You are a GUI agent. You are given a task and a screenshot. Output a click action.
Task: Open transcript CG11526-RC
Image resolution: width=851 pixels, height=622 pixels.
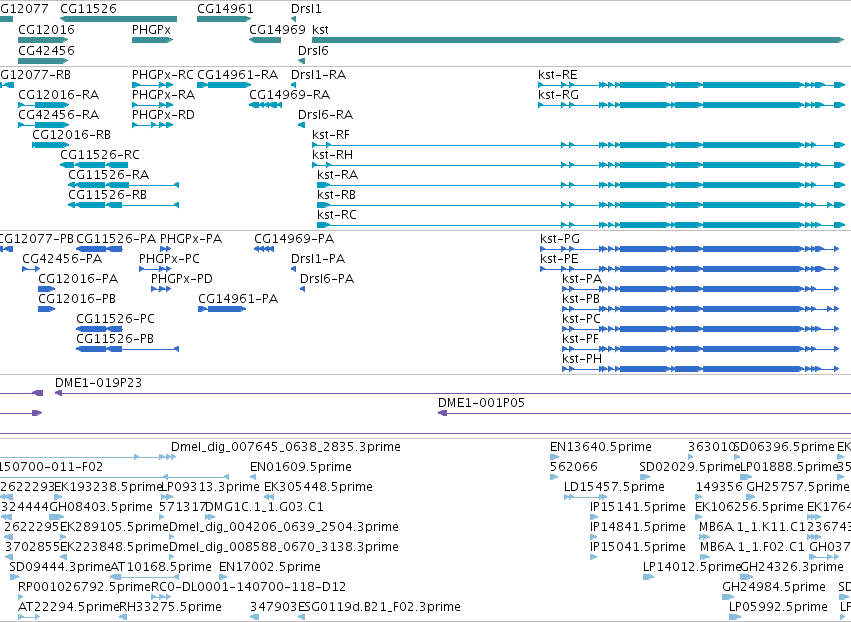[100, 155]
